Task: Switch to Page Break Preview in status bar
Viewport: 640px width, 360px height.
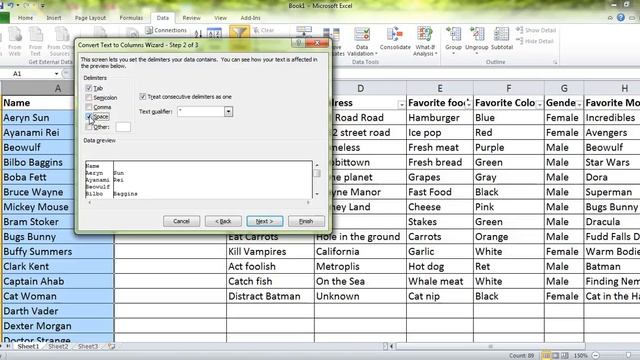Action: 565,356
